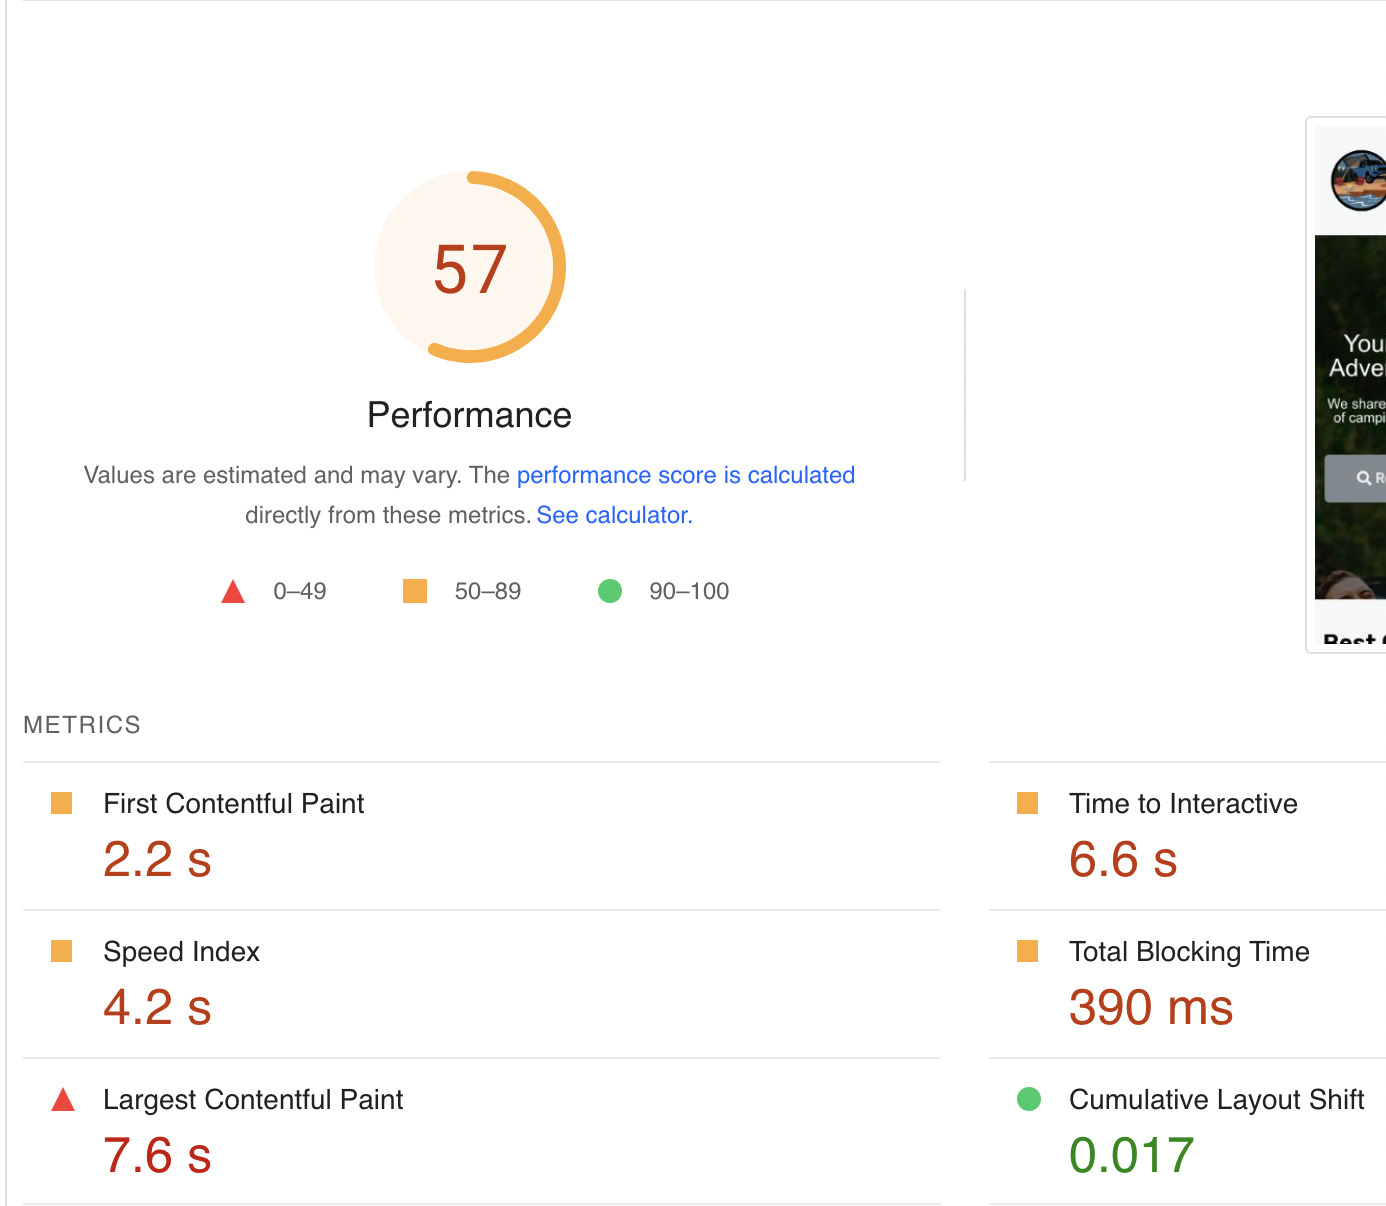Select the orange square for the 50–89 range
Image resolution: width=1386 pixels, height=1206 pixels.
(414, 590)
